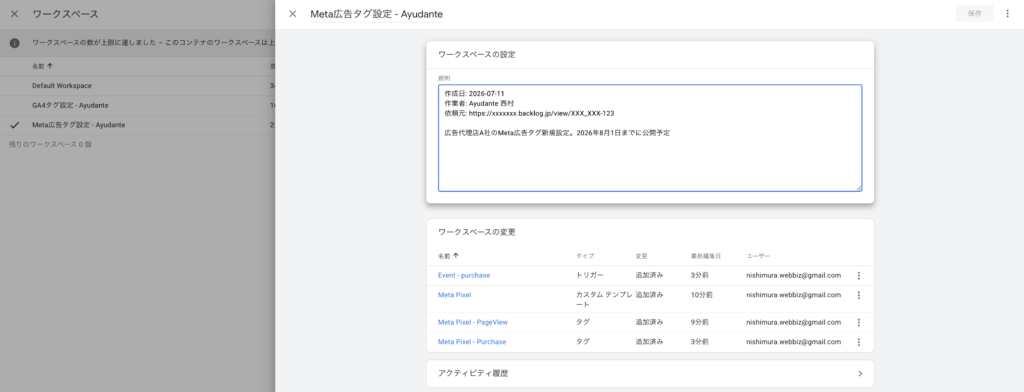This screenshot has width=1024, height=392.
Task: Click the checkmark next to Meta広告タグ設定
Action: pyautogui.click(x=14, y=125)
